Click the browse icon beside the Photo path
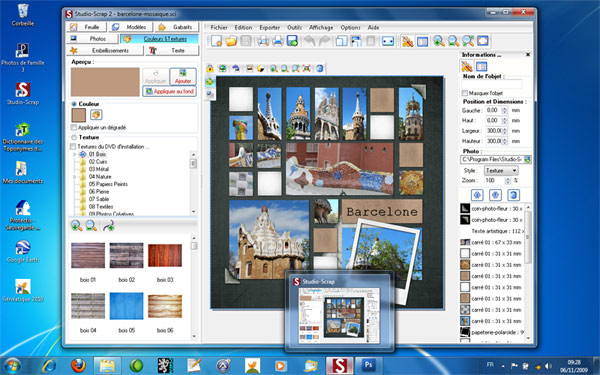The image size is (600, 375). pos(528,159)
